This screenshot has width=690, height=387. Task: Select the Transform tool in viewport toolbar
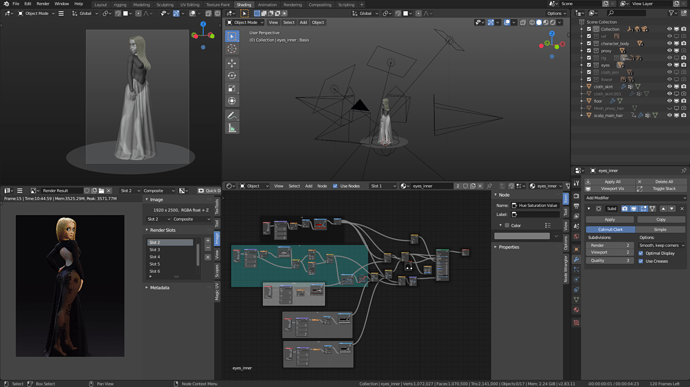(x=232, y=101)
